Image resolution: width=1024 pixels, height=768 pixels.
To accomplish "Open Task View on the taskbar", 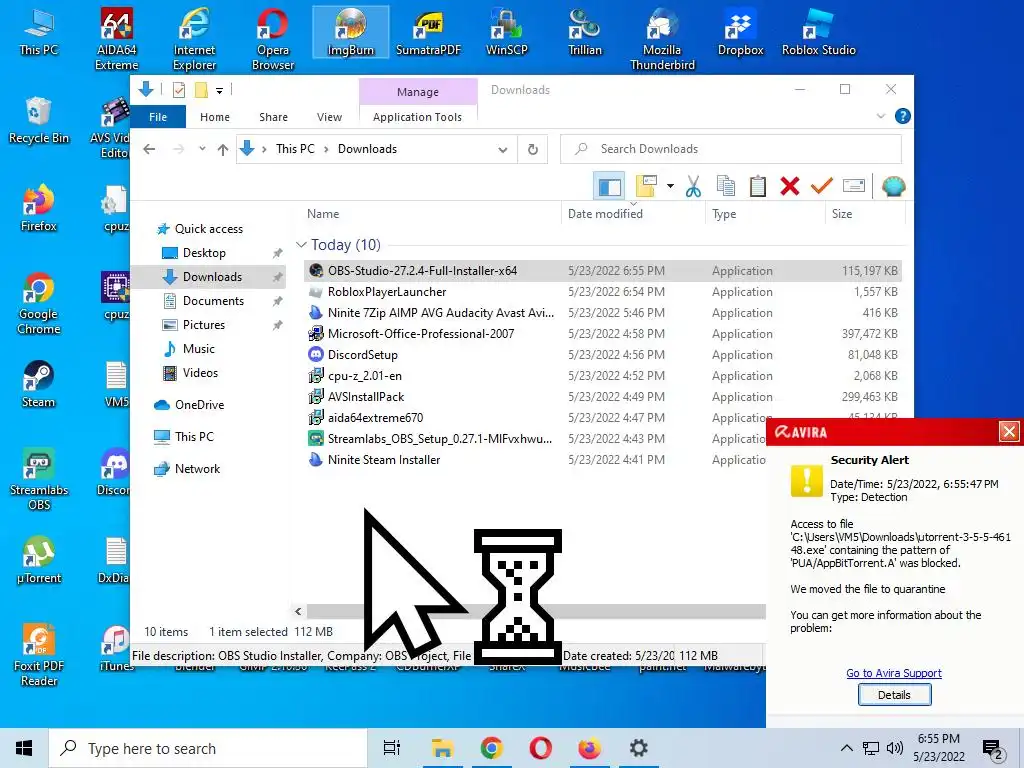I will (392, 748).
